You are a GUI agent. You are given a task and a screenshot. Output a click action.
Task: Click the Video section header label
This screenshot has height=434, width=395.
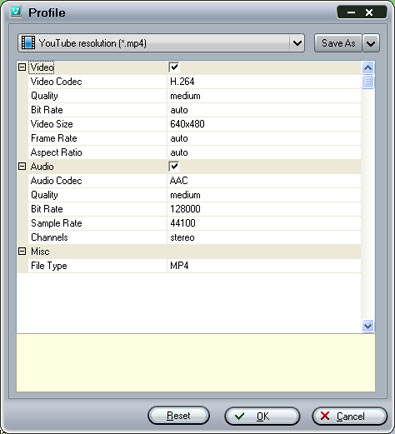tap(42, 67)
